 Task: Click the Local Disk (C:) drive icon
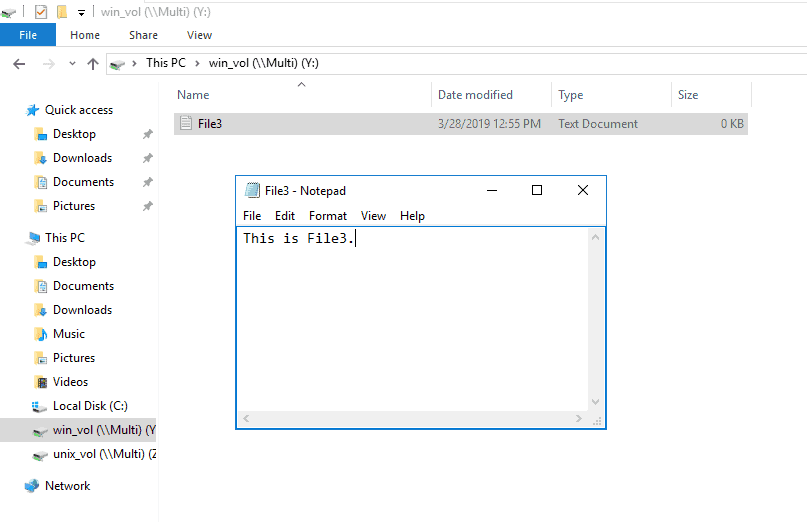coord(40,406)
